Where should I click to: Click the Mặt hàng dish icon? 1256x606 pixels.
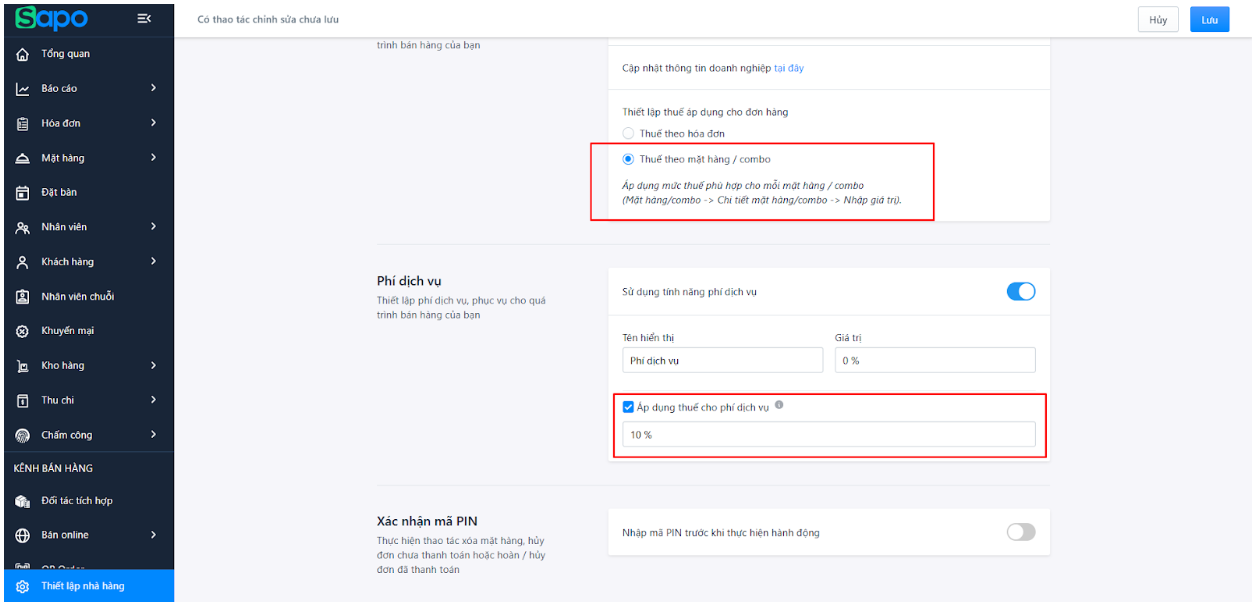point(22,158)
